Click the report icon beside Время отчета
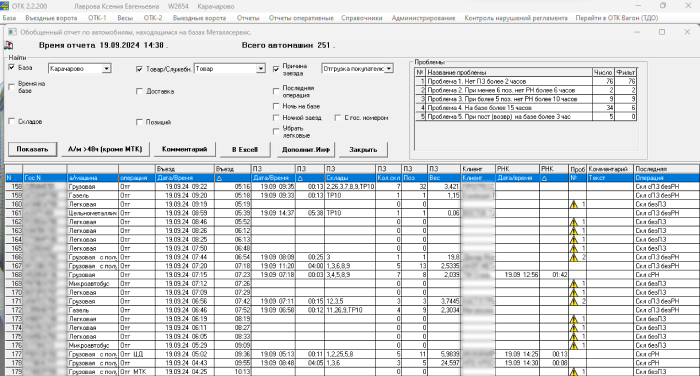700x376 pixels. 8,46
